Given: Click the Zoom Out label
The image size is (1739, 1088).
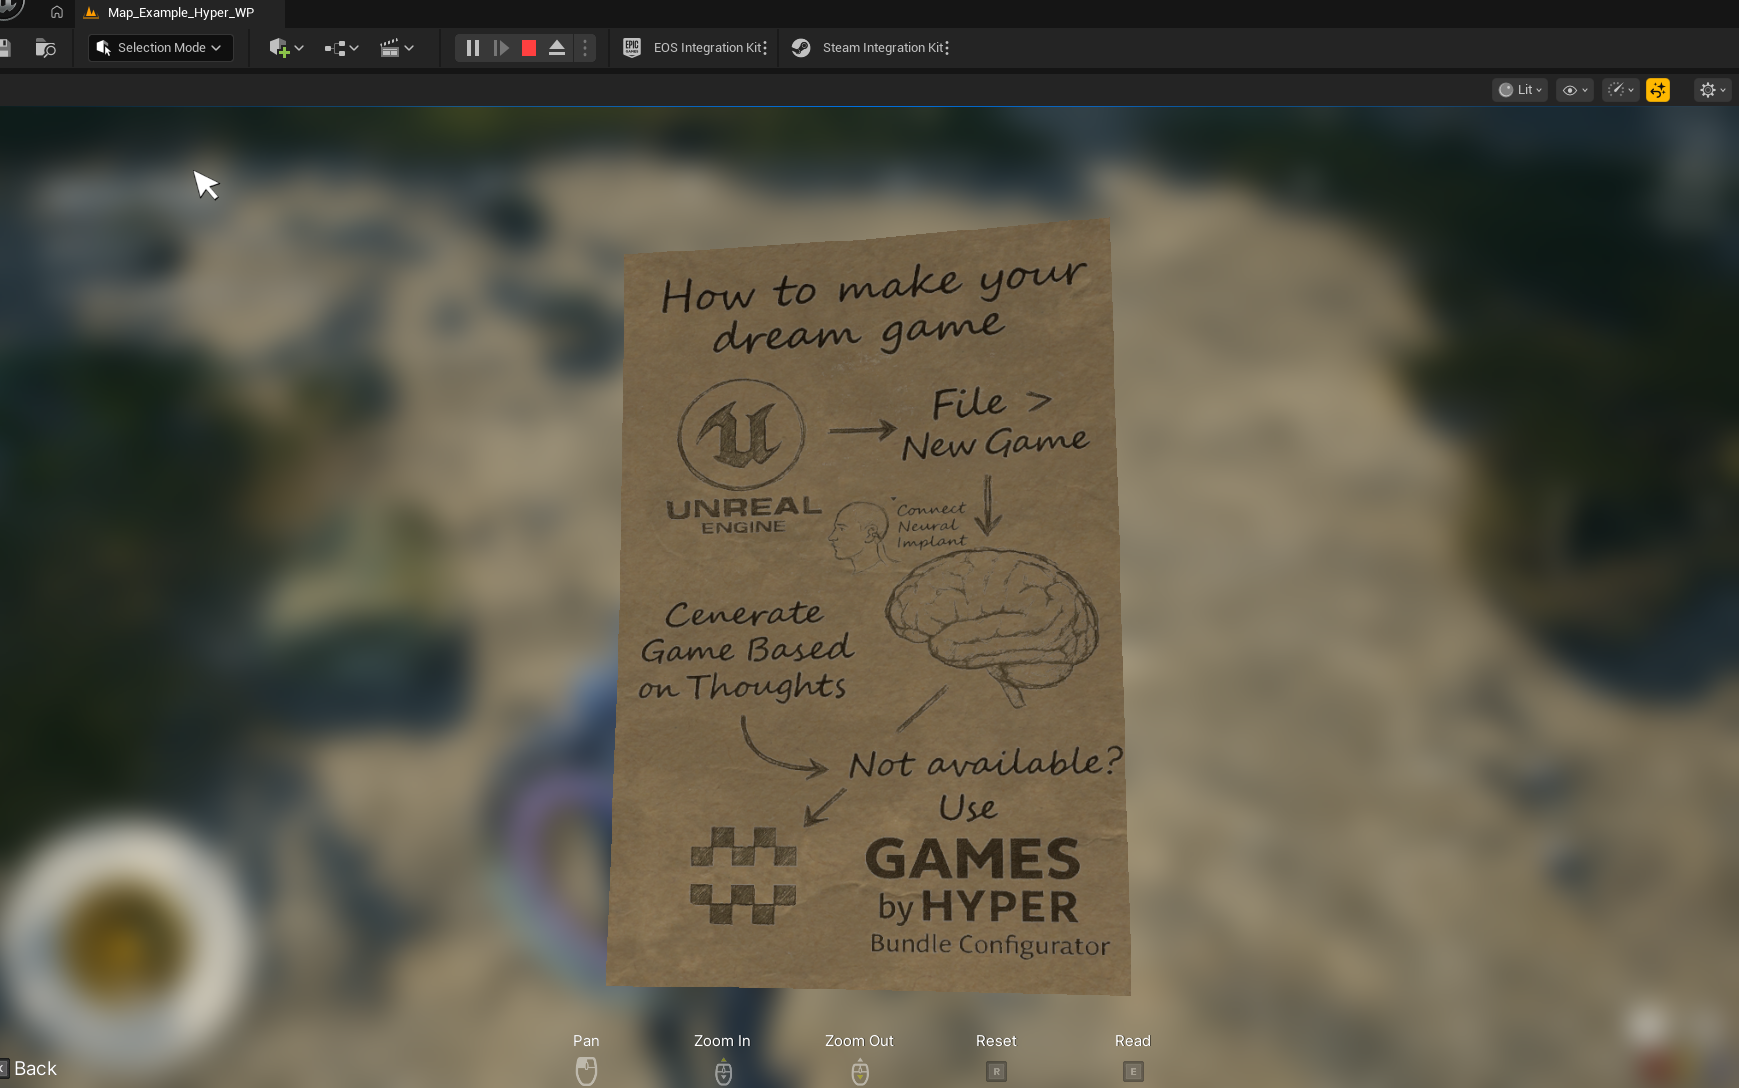Looking at the screenshot, I should pyautogui.click(x=859, y=1041).
